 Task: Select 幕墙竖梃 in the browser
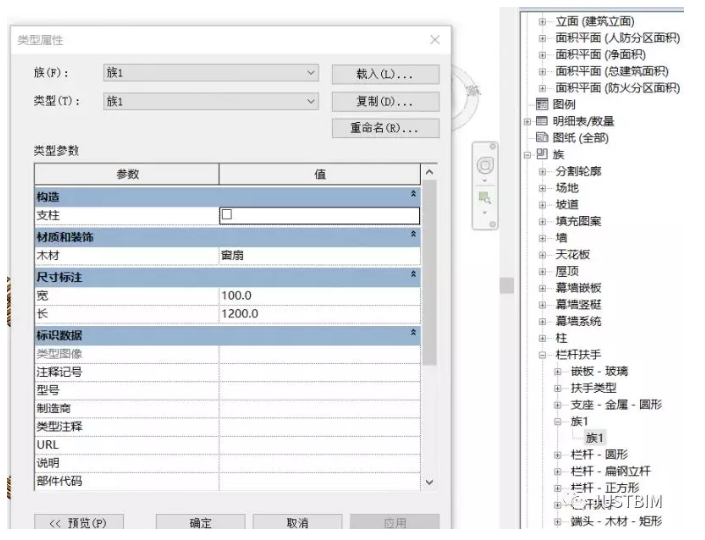(x=578, y=304)
